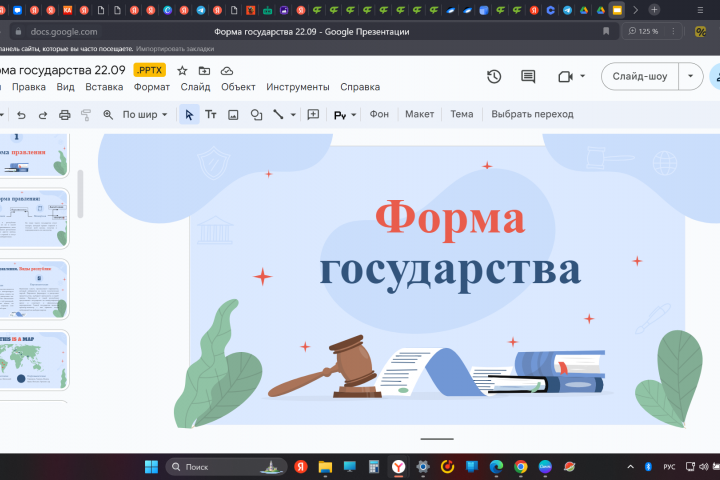Viewport: 720px width, 480px height.
Task: Click the .PPTX format badge
Action: coord(150,70)
